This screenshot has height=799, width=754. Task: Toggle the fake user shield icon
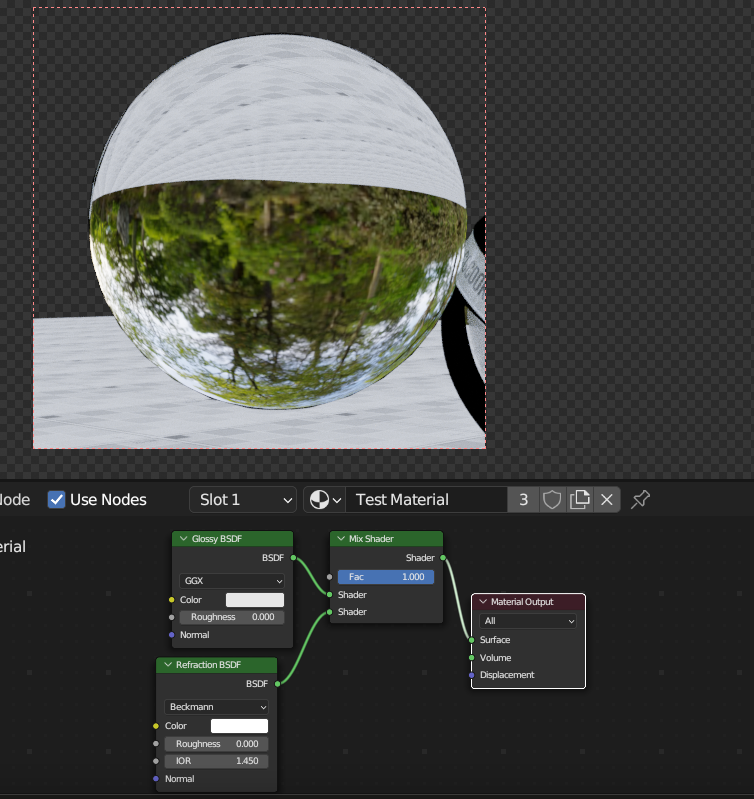point(552,500)
